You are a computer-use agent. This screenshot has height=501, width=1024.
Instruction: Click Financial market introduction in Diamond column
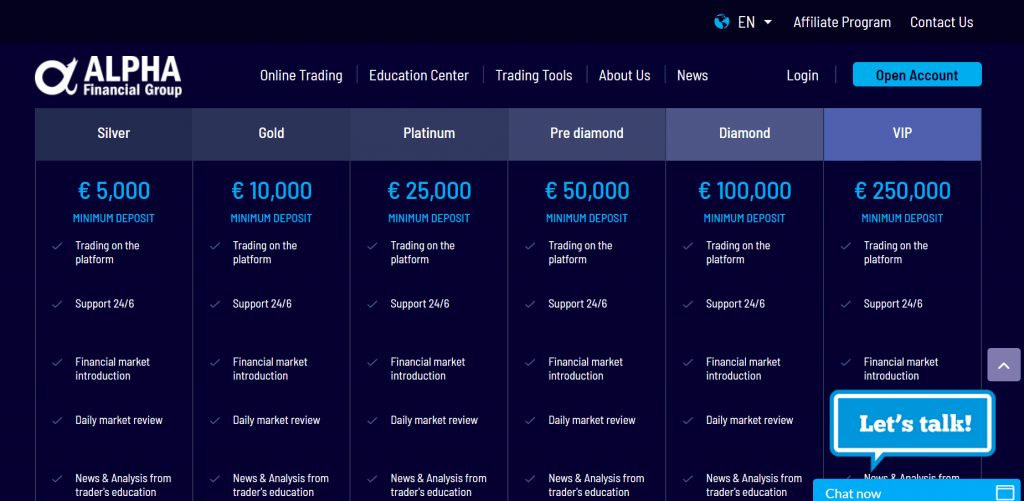click(x=743, y=369)
